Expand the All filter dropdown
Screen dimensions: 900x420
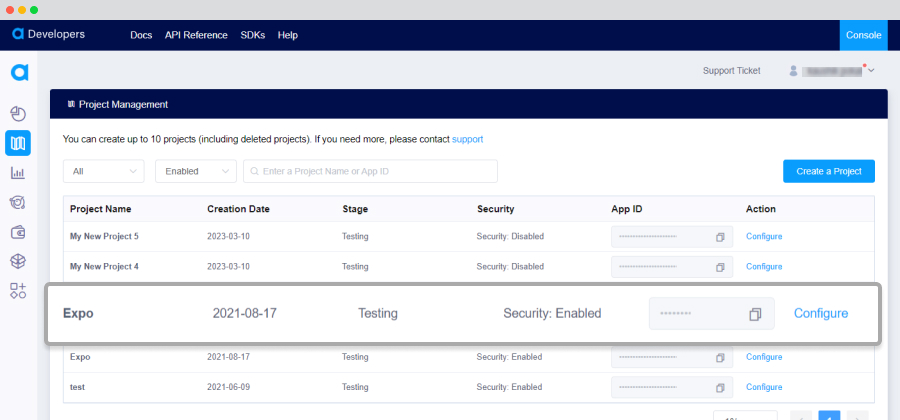[104, 171]
